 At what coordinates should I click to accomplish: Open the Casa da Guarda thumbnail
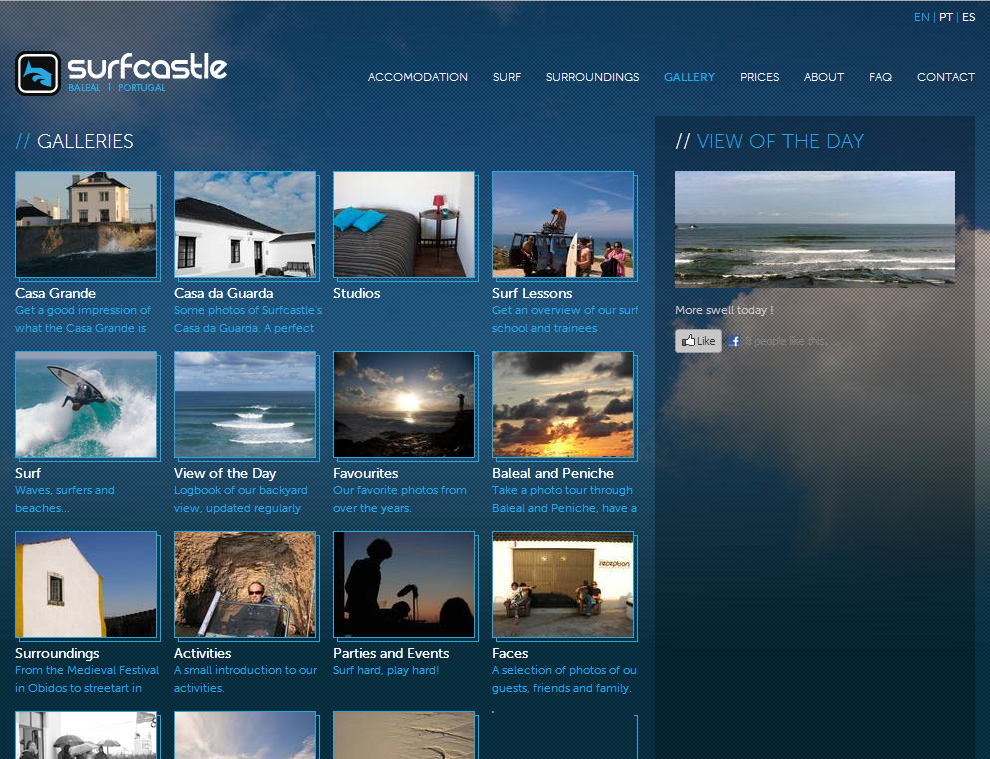pos(245,224)
